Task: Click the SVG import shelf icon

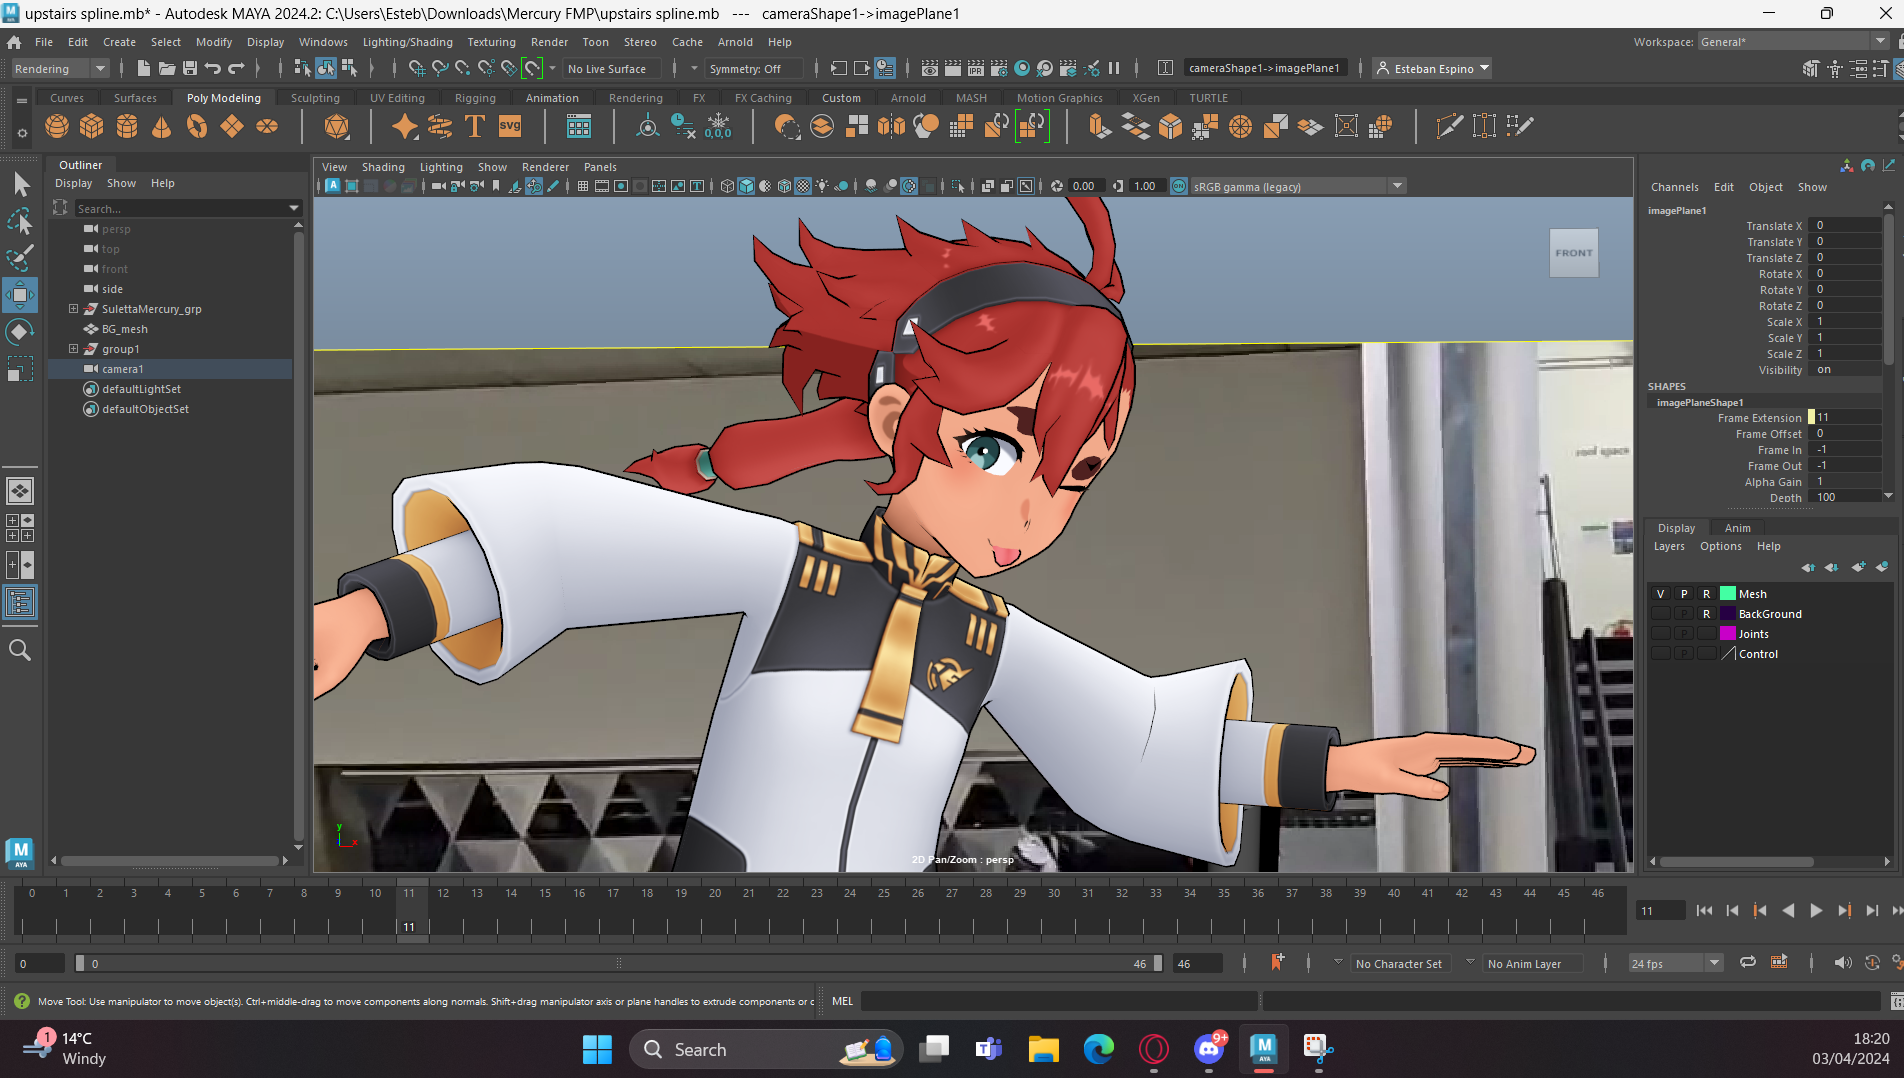Action: (510, 126)
